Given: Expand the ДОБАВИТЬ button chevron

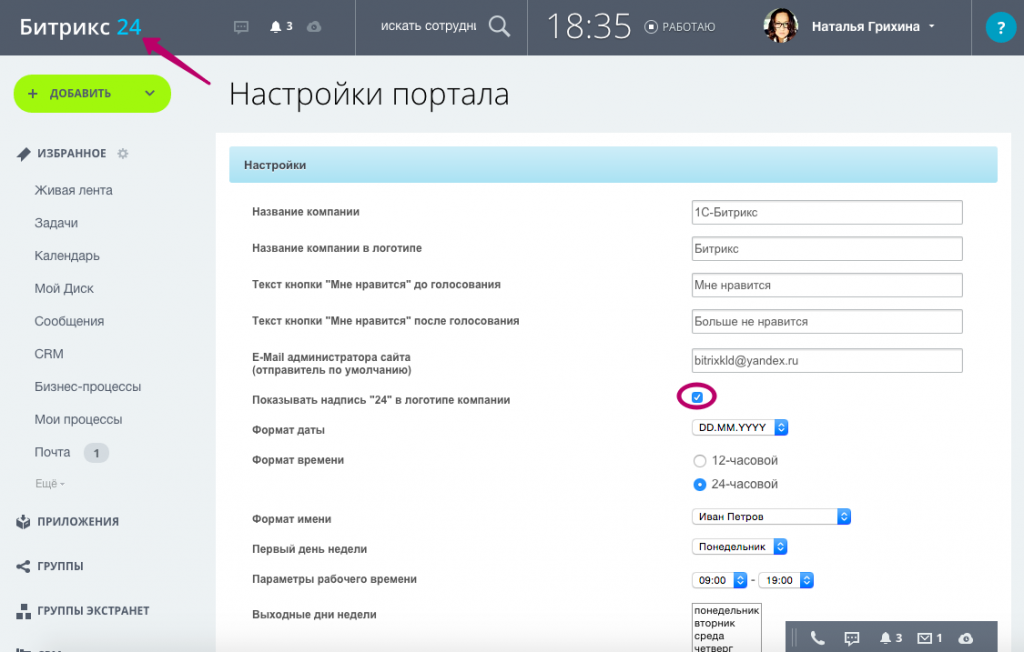Looking at the screenshot, I should (x=150, y=93).
